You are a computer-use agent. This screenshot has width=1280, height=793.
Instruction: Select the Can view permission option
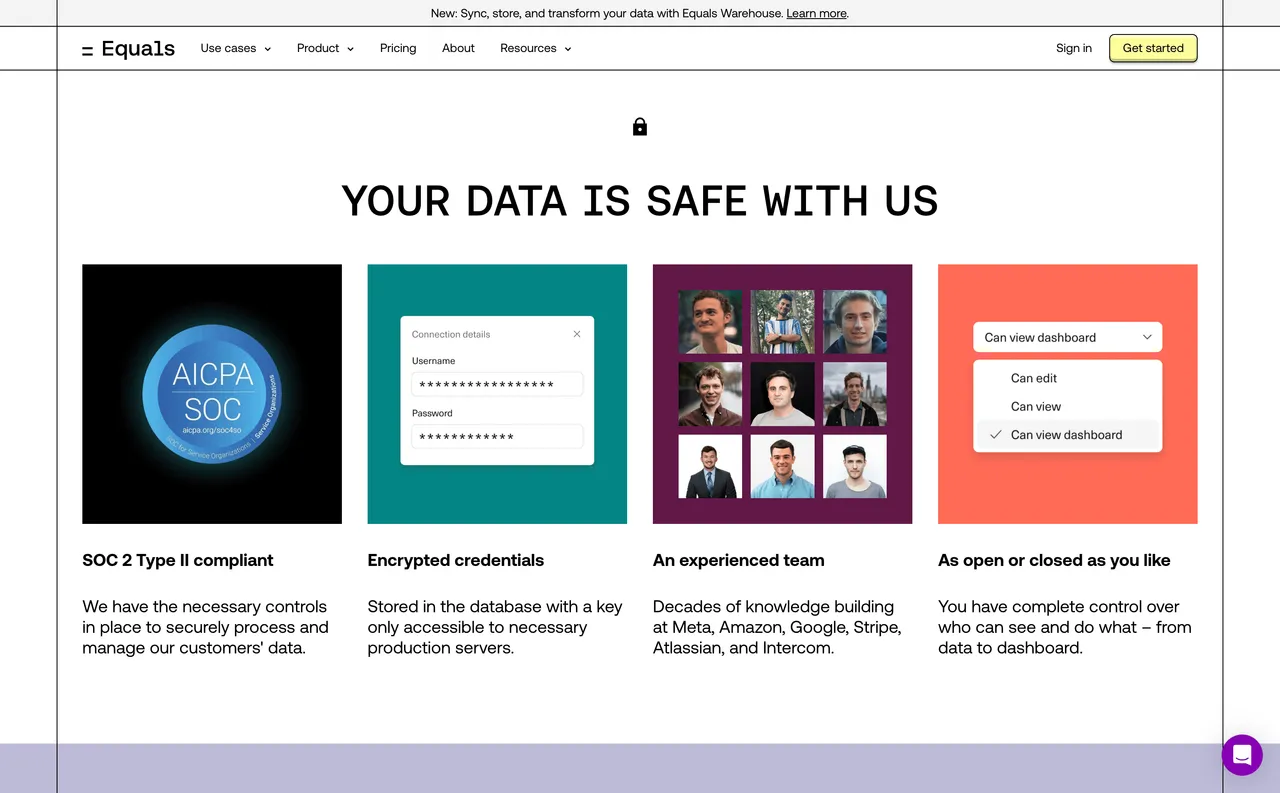pyautogui.click(x=1036, y=406)
